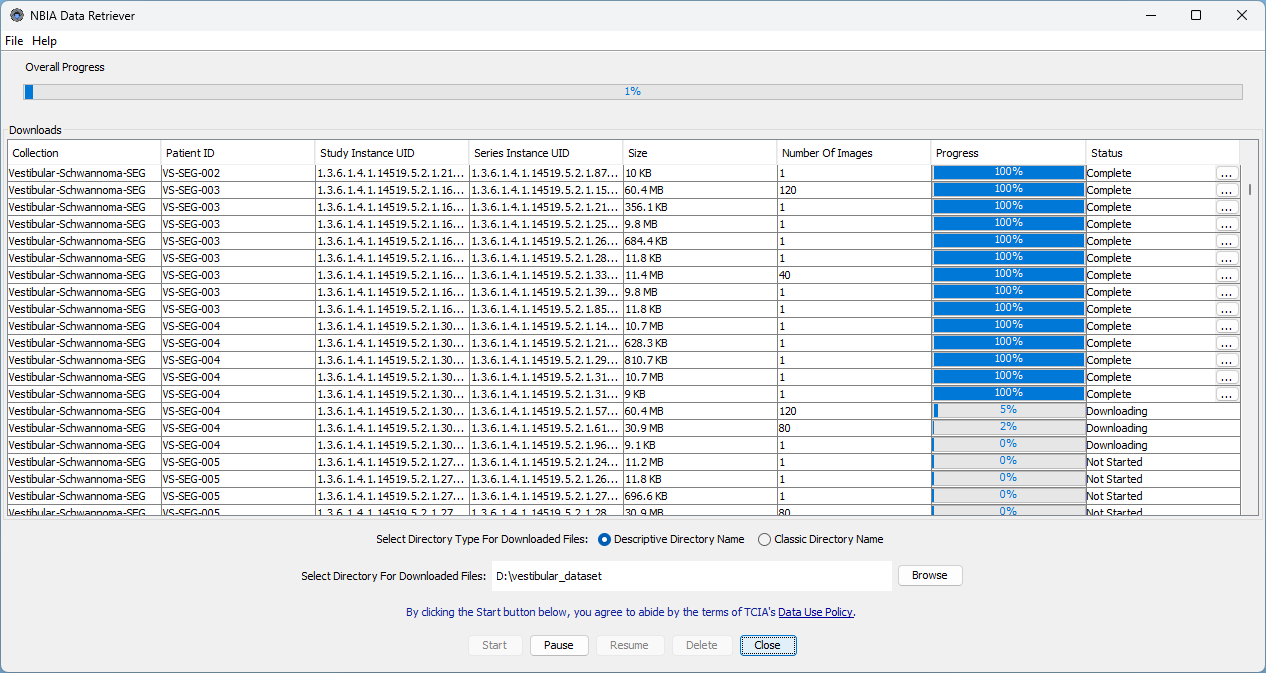Click the 'Select Directory For Downloaded Files:' label
Image resolution: width=1266 pixels, height=673 pixels.
coord(394,576)
